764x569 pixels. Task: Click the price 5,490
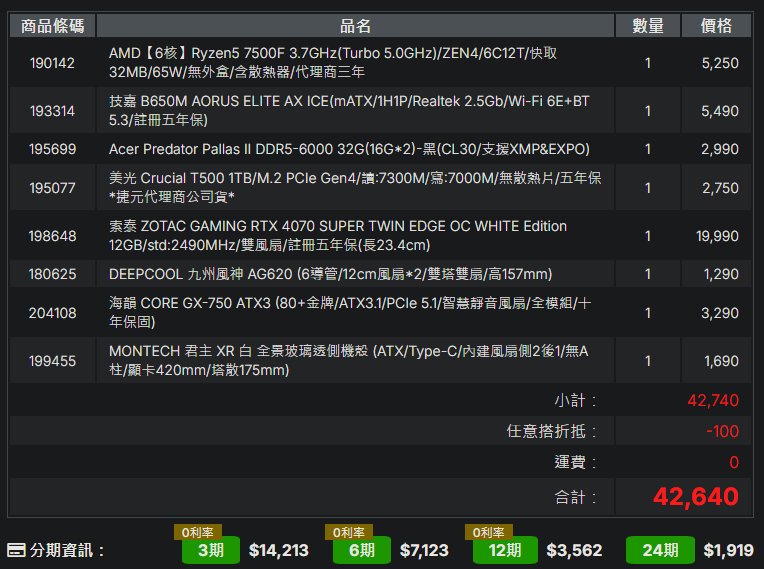tap(720, 111)
